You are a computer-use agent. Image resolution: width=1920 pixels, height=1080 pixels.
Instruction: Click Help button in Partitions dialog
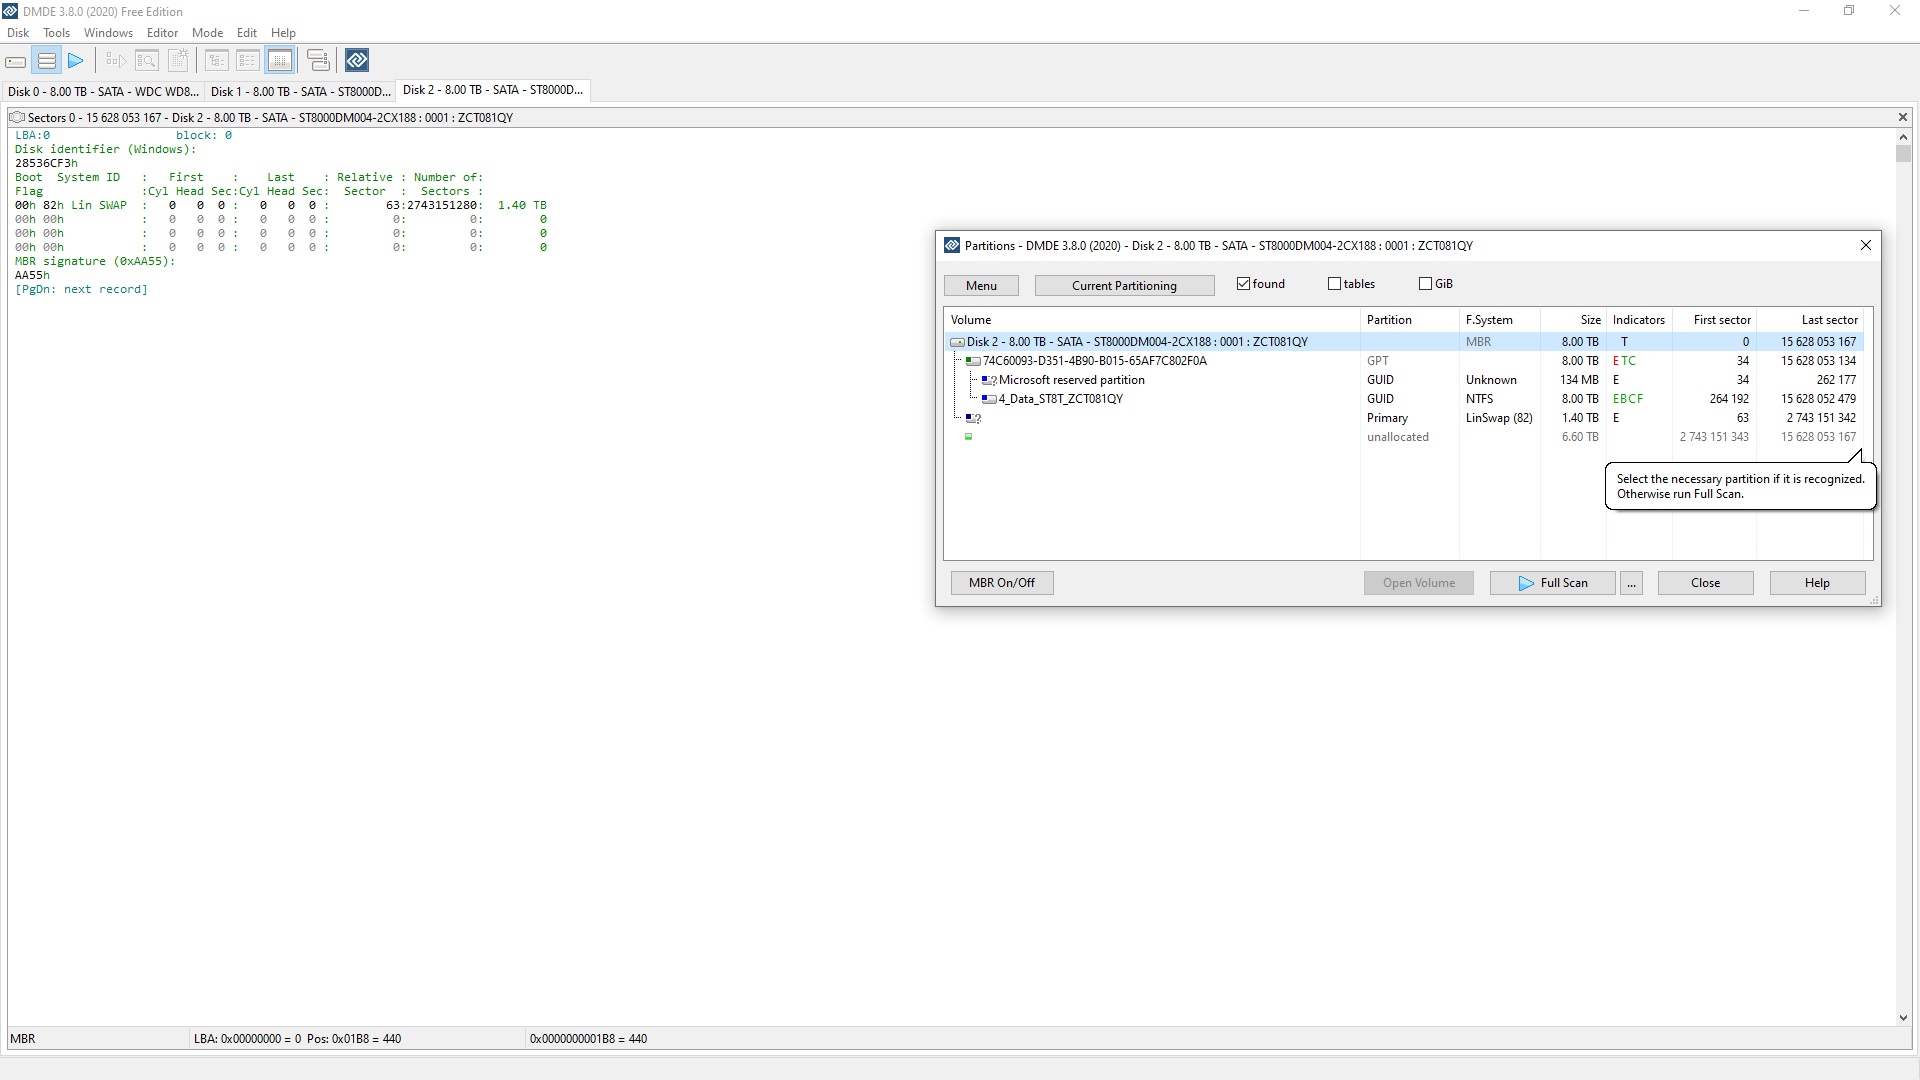[x=1817, y=583]
